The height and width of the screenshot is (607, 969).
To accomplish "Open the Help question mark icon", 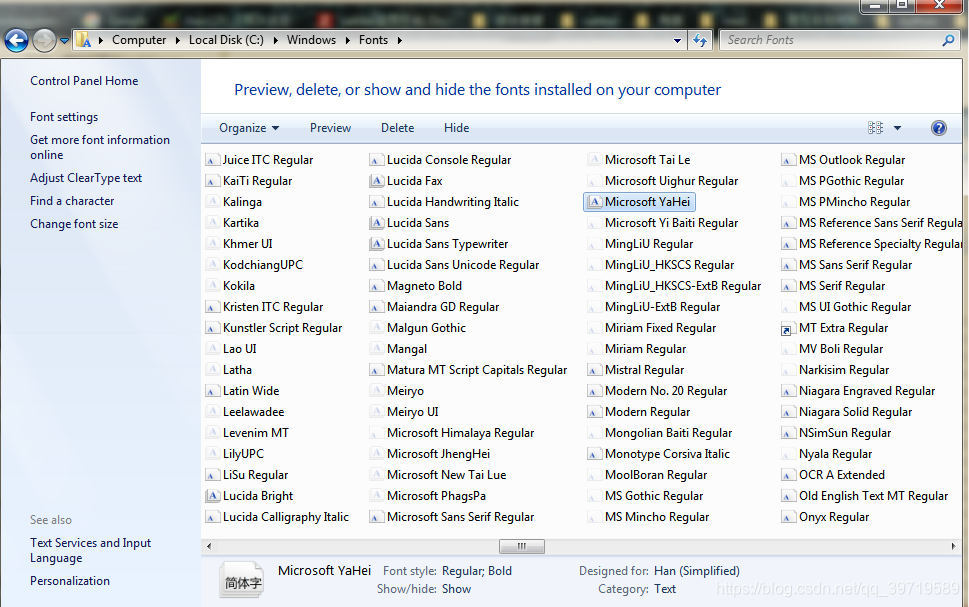I will pos(938,128).
